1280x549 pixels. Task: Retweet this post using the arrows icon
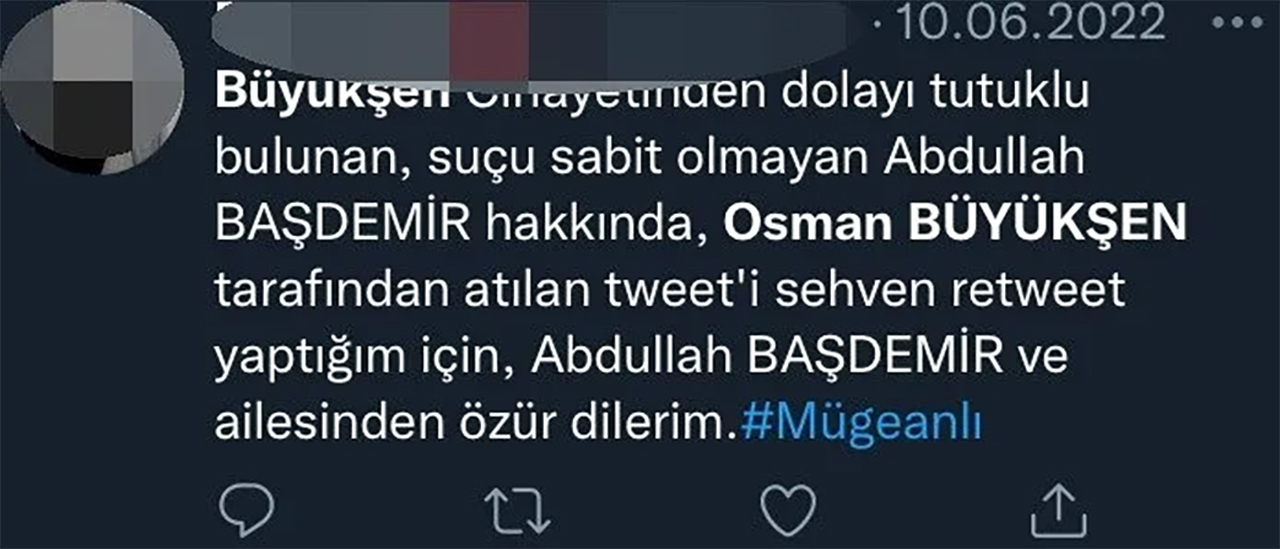tap(518, 509)
